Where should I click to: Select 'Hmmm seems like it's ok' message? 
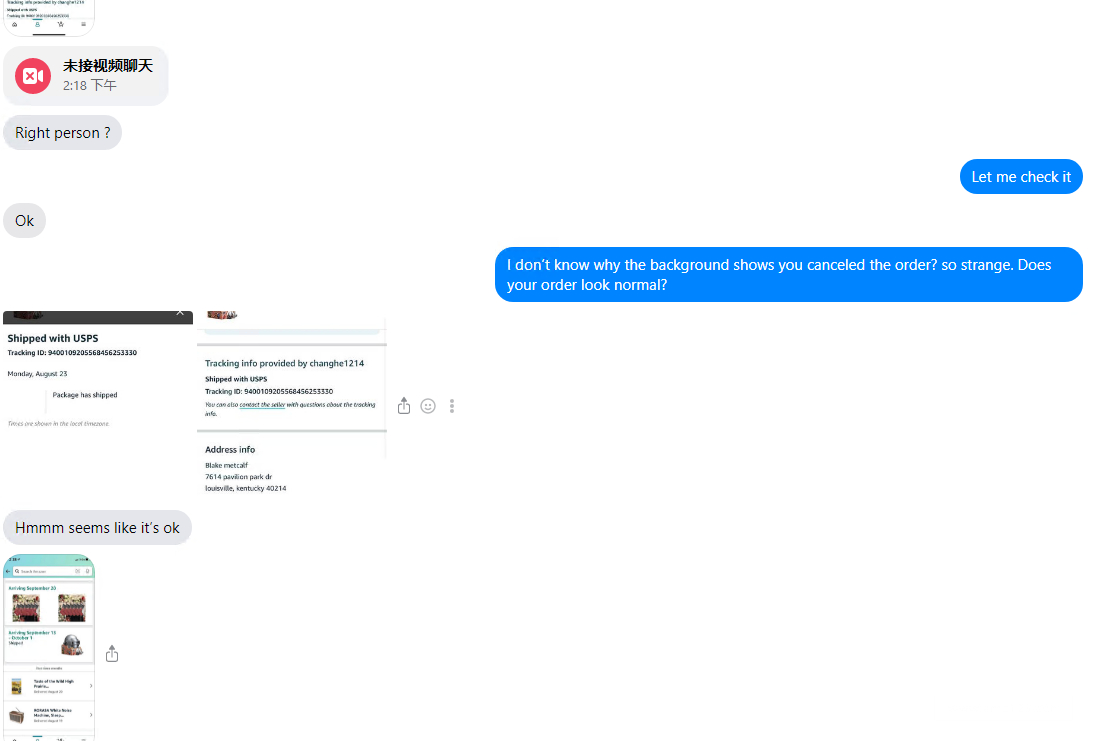[x=97, y=527]
